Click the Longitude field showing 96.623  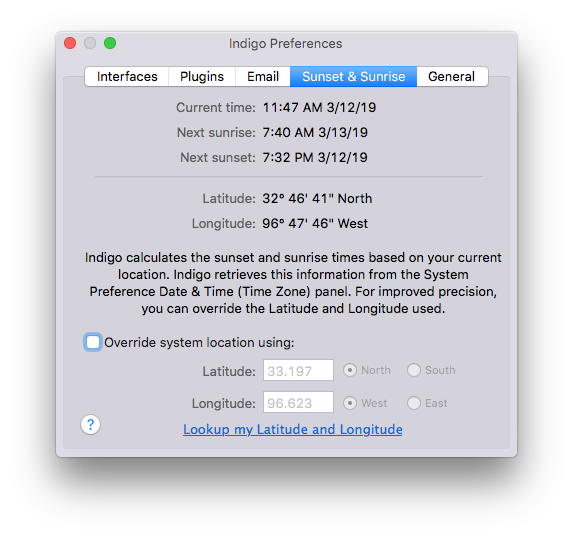[298, 402]
